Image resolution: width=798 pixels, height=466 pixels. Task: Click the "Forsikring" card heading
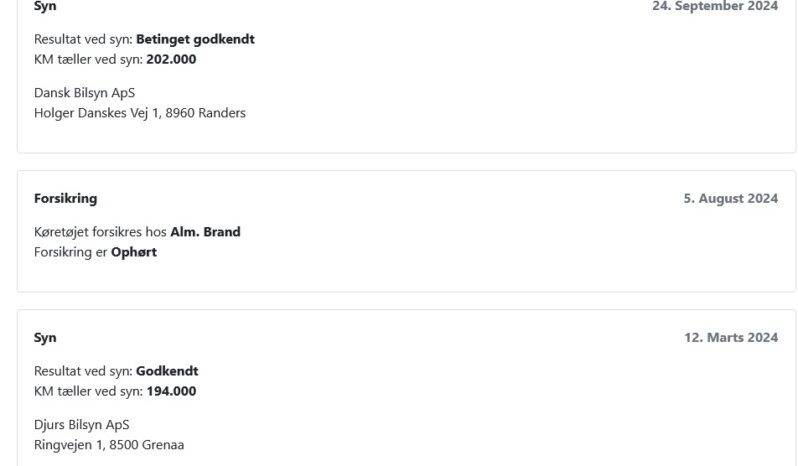[x=65, y=198]
